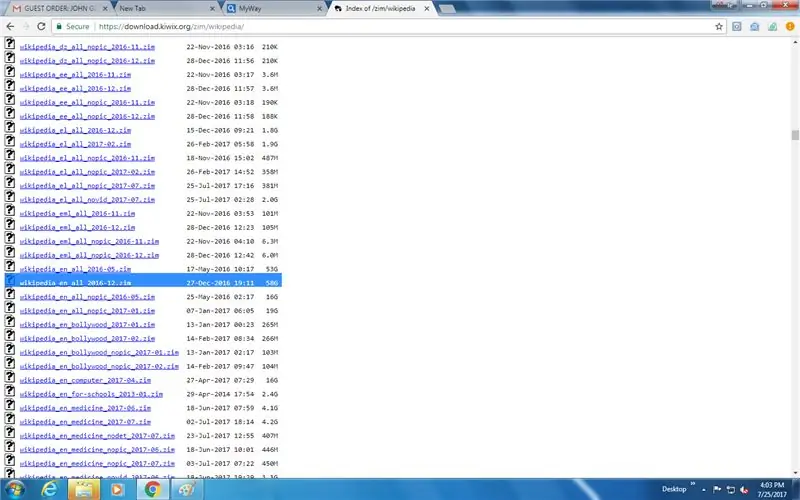Viewport: 800px width, 500px height.
Task: Click file icon beside wikipedia_dz_all_nopic_2016-11.zim
Action: pyautogui.click(x=10, y=43)
